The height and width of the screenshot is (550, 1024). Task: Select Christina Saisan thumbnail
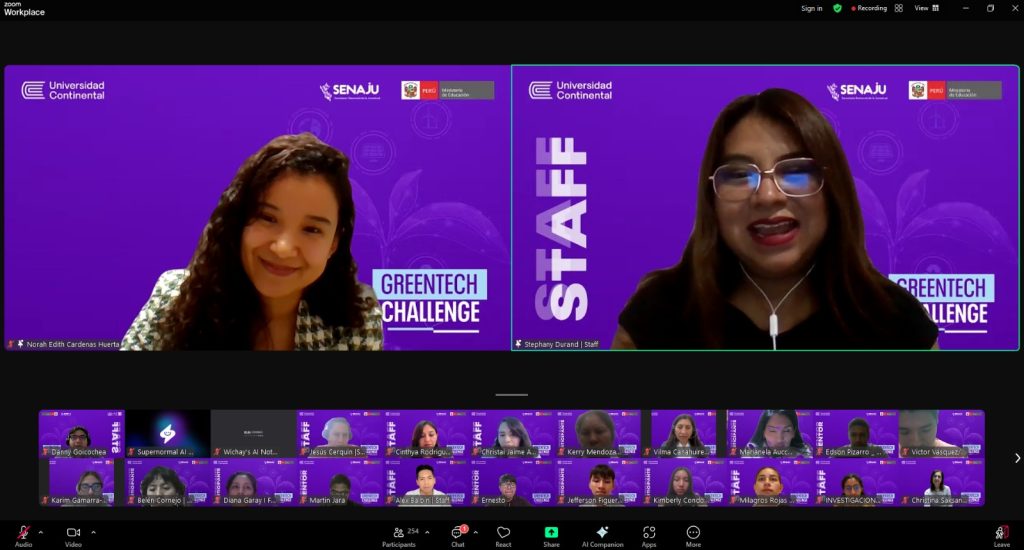click(942, 482)
